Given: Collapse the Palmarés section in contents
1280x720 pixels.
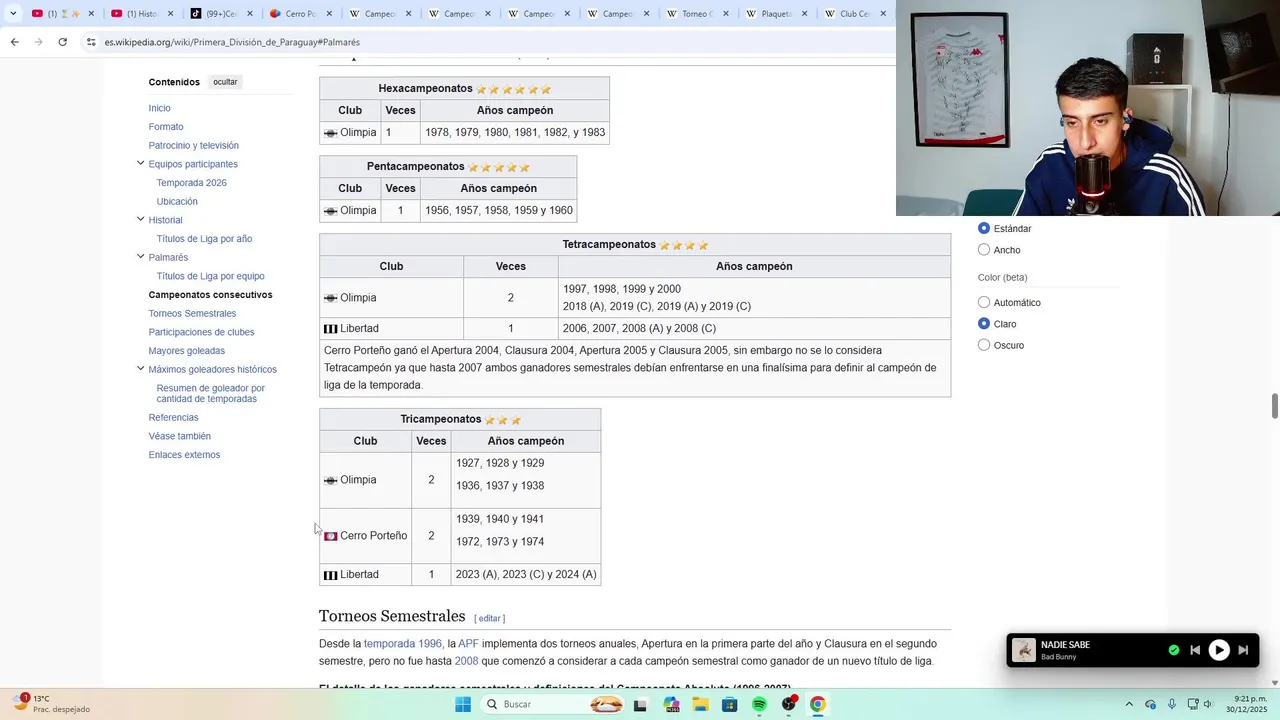Looking at the screenshot, I should pyautogui.click(x=140, y=256).
